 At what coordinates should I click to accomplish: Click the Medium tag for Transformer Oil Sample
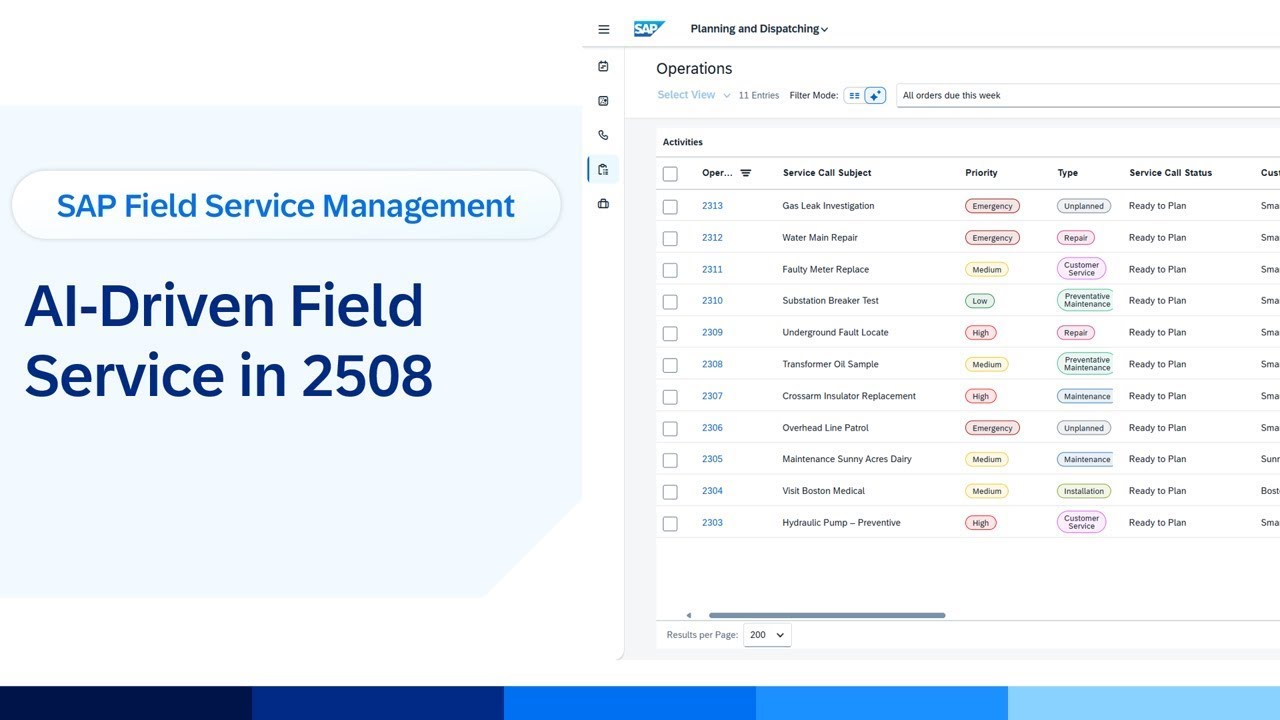[987, 364]
